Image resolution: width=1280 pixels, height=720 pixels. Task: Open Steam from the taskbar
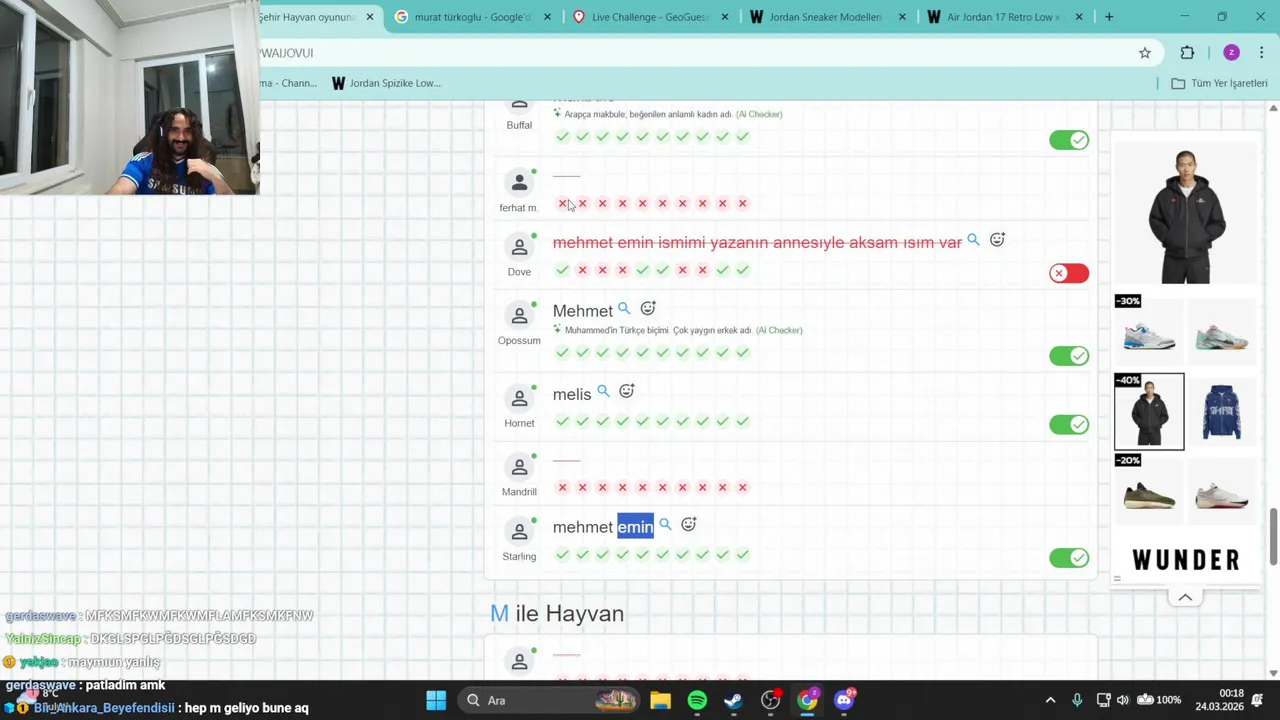(x=734, y=700)
